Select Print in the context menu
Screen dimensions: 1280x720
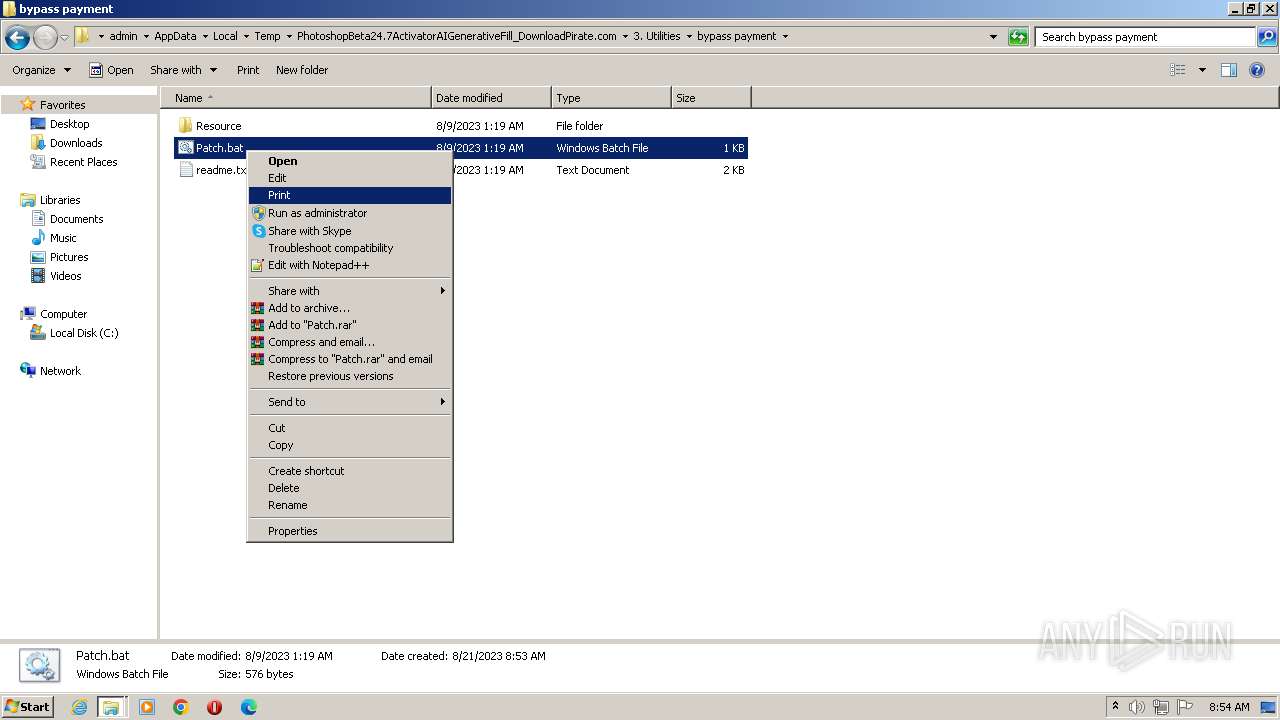(x=350, y=195)
